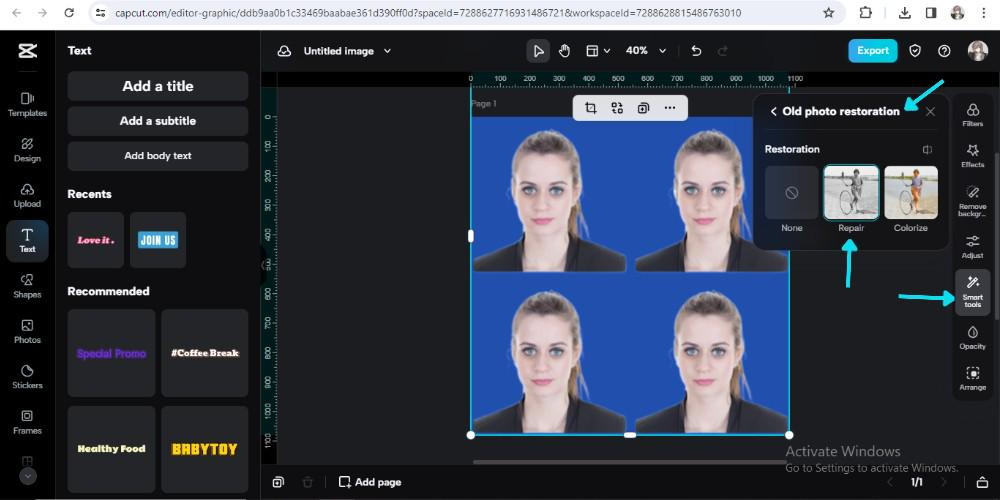
Task: Select the Text panel in sidebar
Action: (27, 241)
